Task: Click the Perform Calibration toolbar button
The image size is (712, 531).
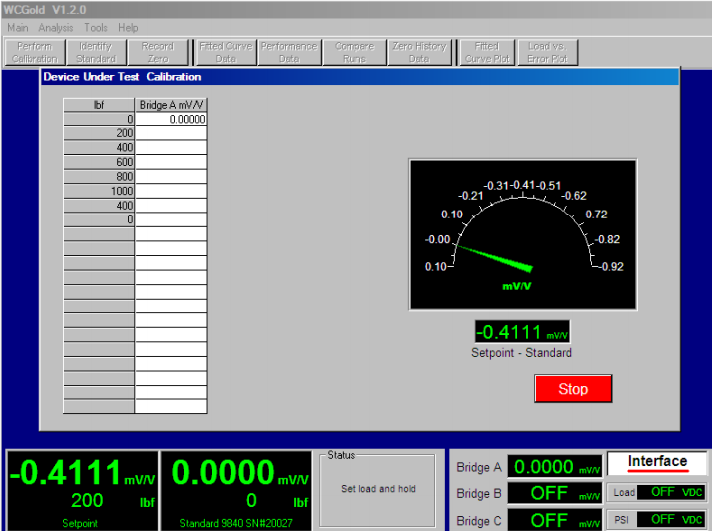Action: coord(35,52)
